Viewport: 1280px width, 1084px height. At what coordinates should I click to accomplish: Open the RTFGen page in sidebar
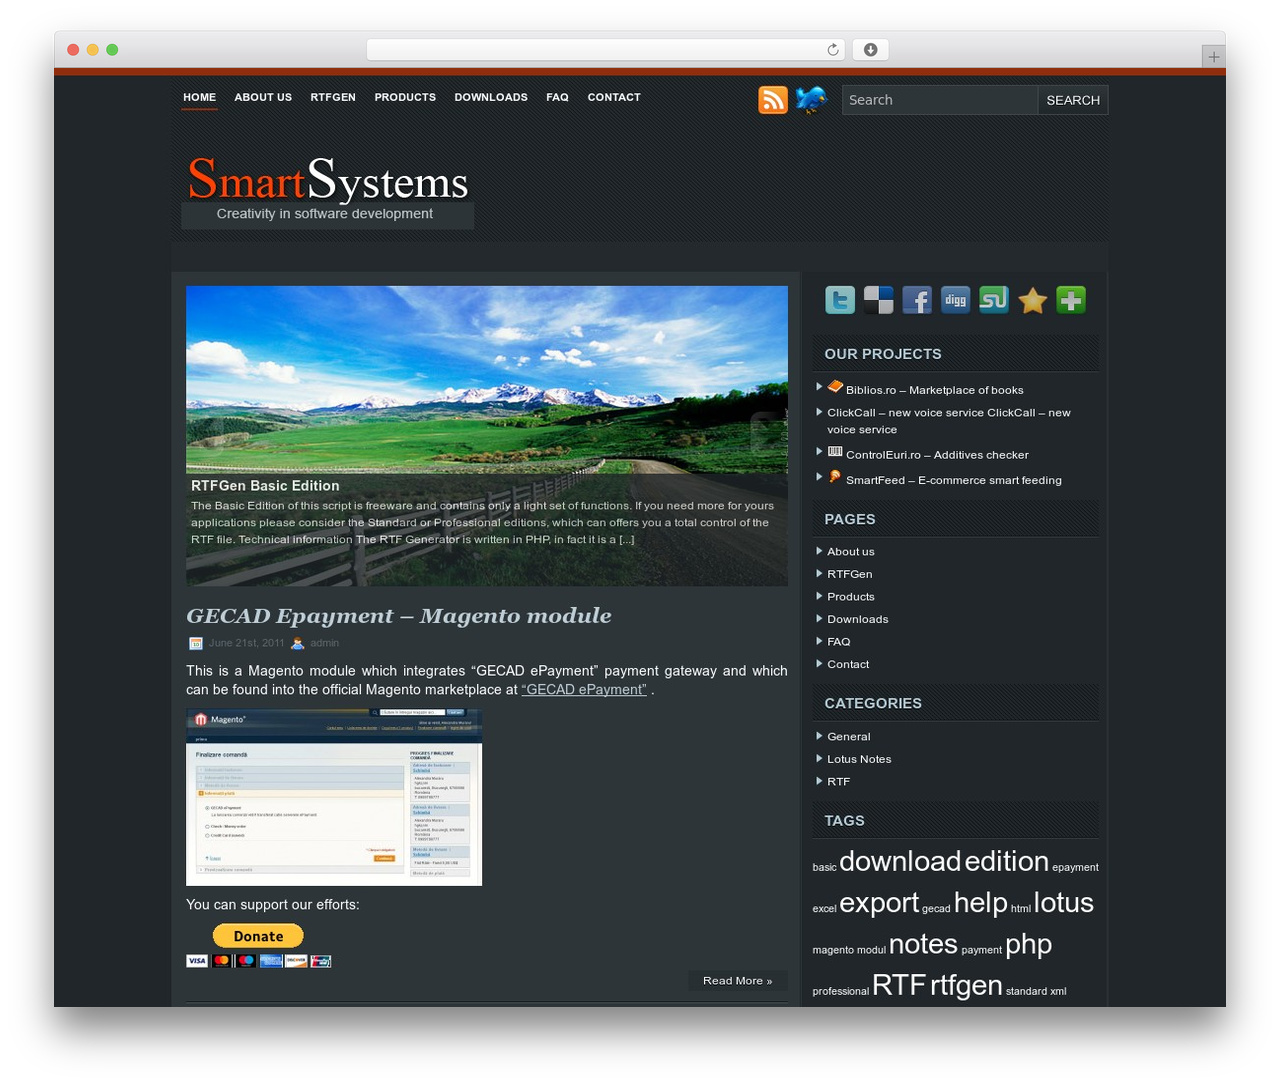[850, 574]
